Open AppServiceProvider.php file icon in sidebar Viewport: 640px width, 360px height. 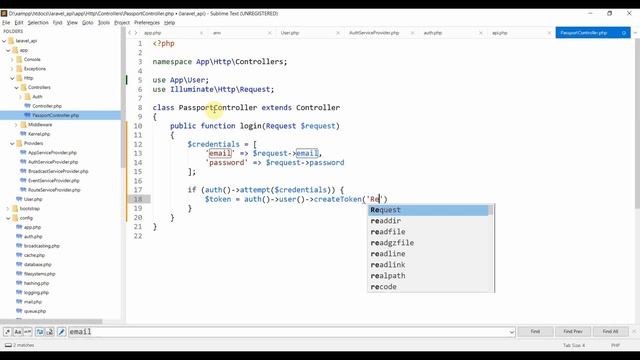[x=23, y=153]
